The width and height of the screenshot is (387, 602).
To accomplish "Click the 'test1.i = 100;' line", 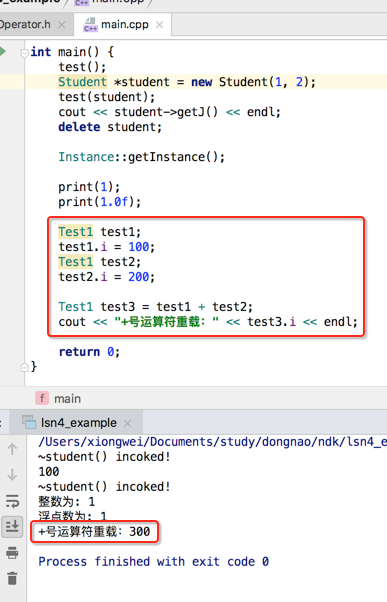I will 107,246.
